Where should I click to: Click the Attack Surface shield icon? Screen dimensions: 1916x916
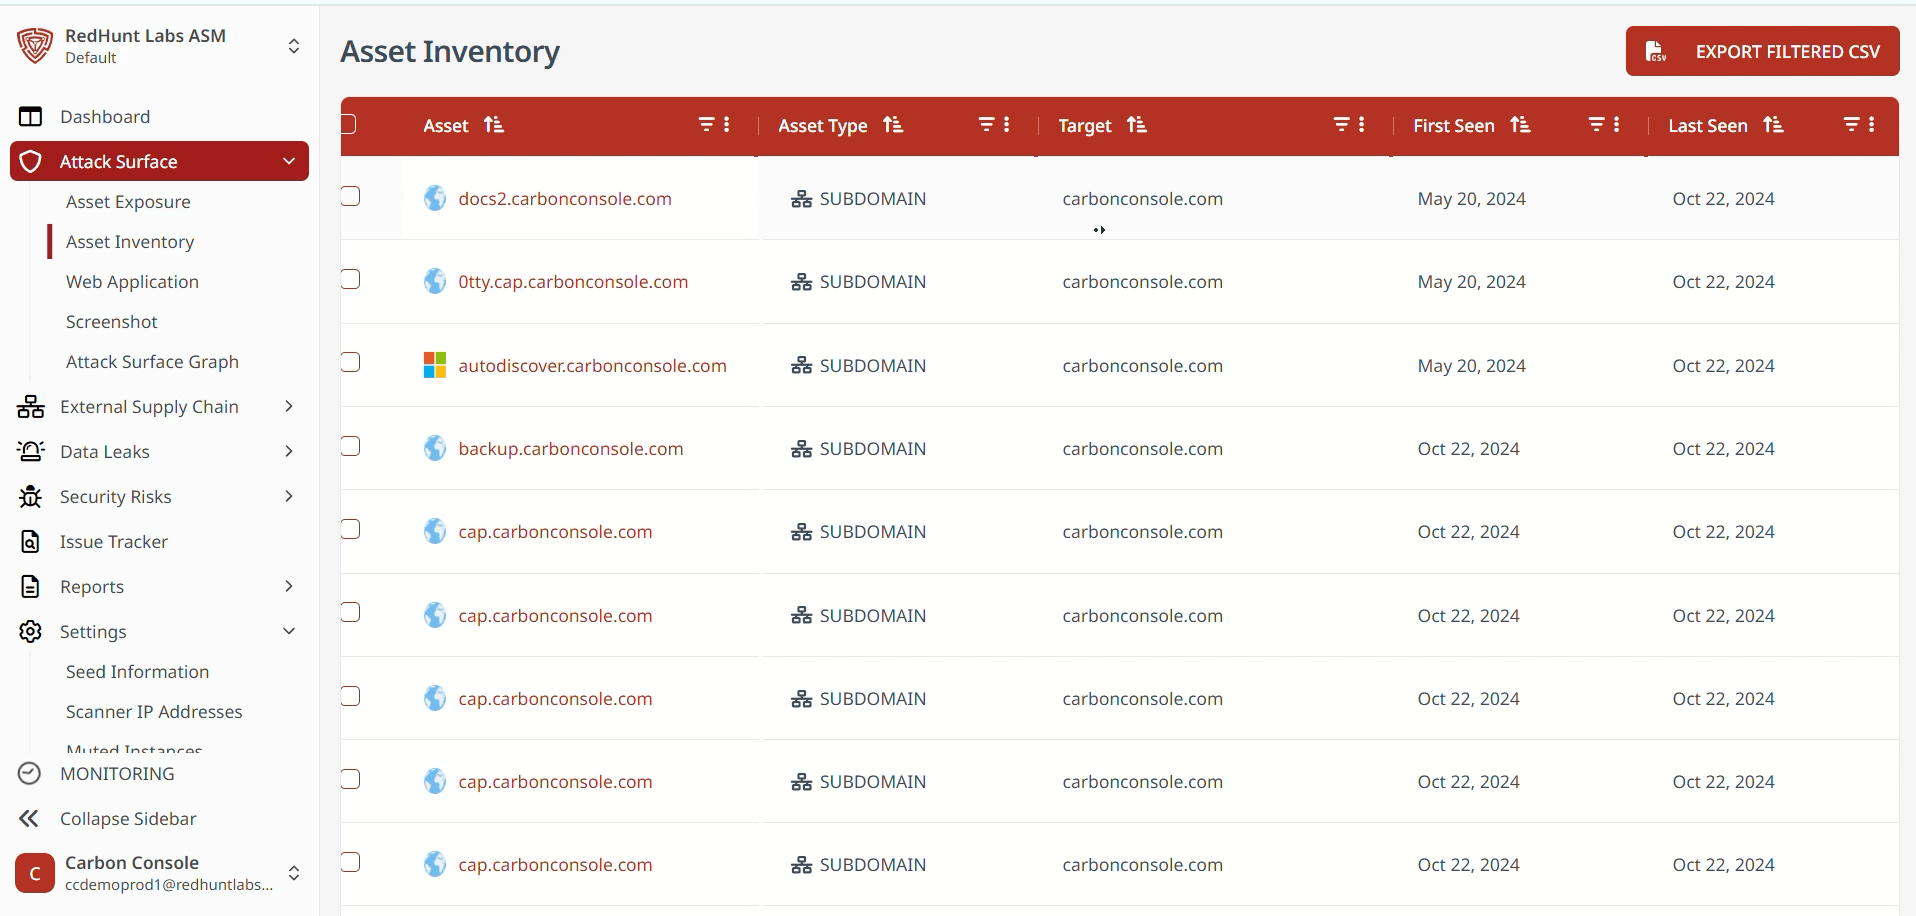coord(31,162)
